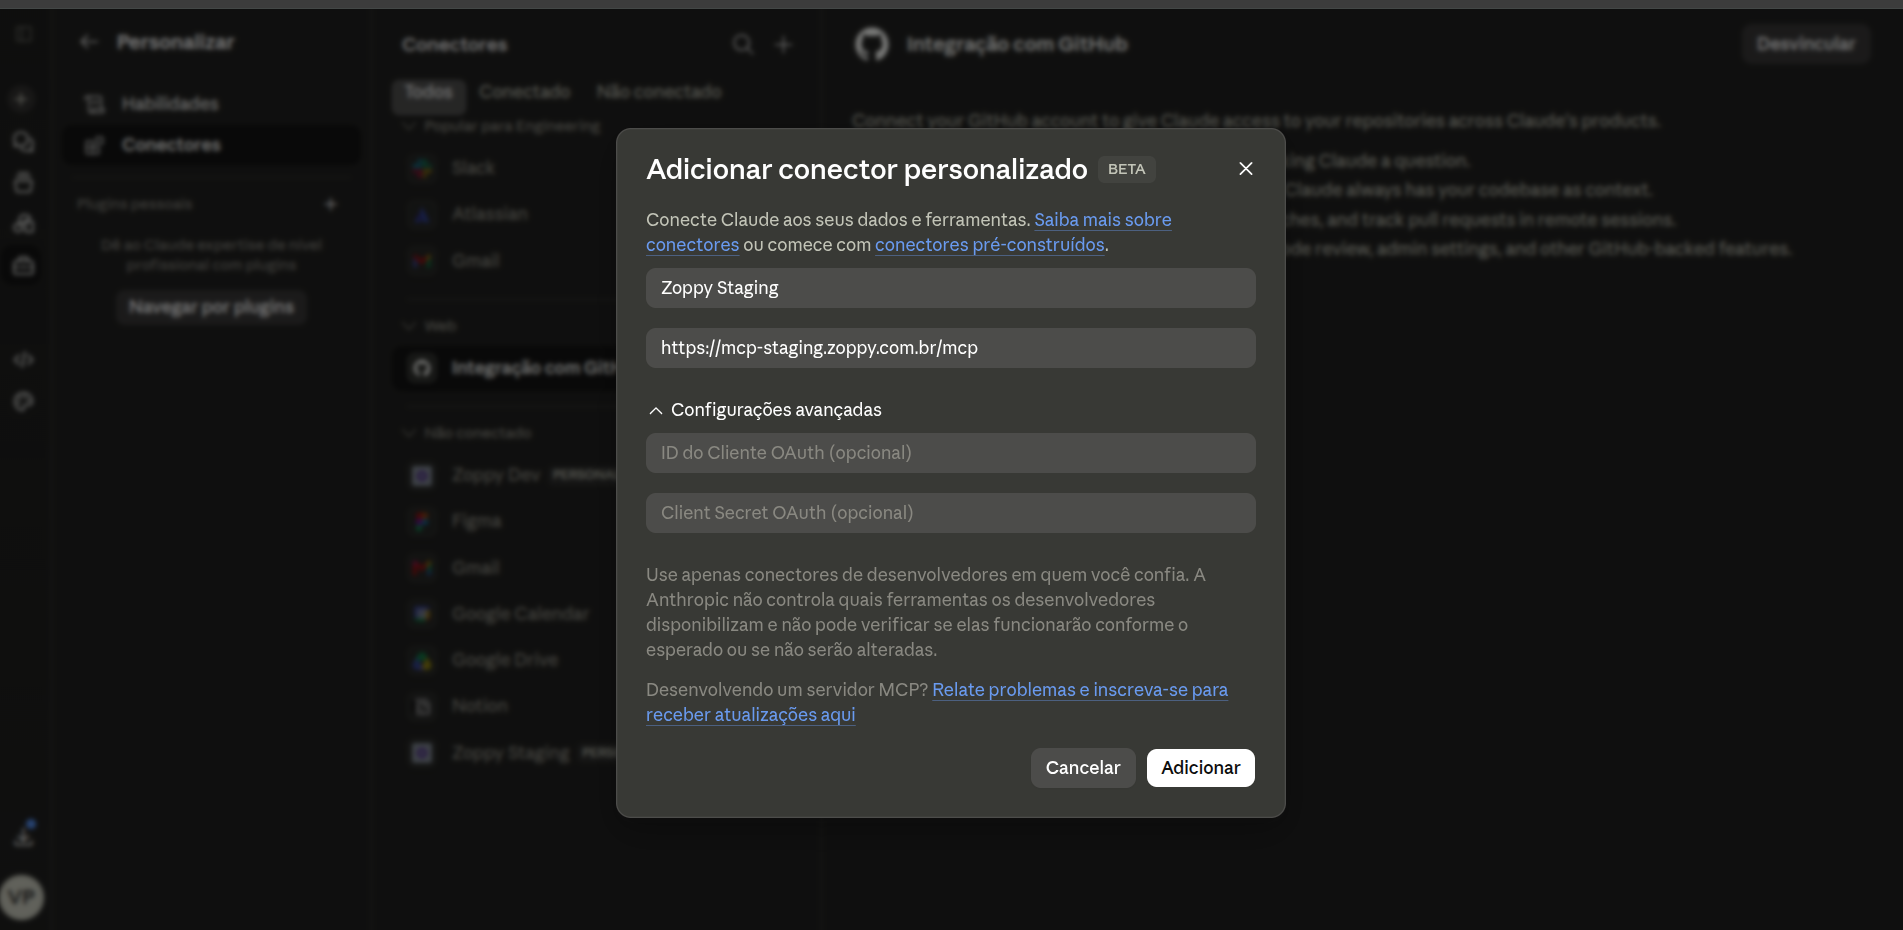Open the Relate problemas e inscreva-se link
This screenshot has height=930, width=1903.
[x=1079, y=690]
